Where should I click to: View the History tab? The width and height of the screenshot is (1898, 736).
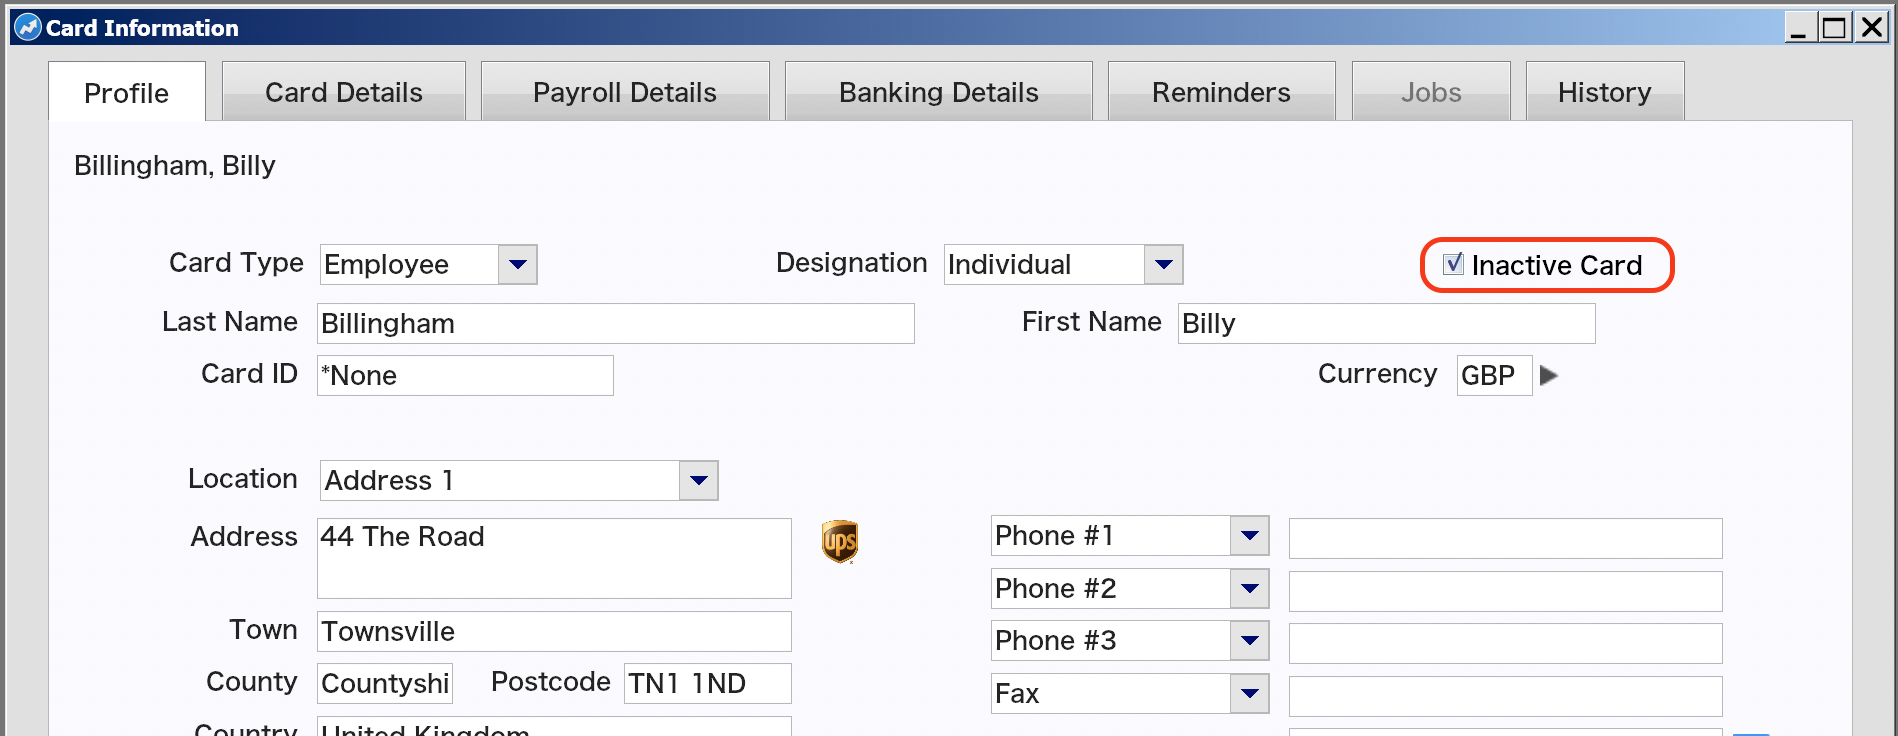click(1605, 92)
